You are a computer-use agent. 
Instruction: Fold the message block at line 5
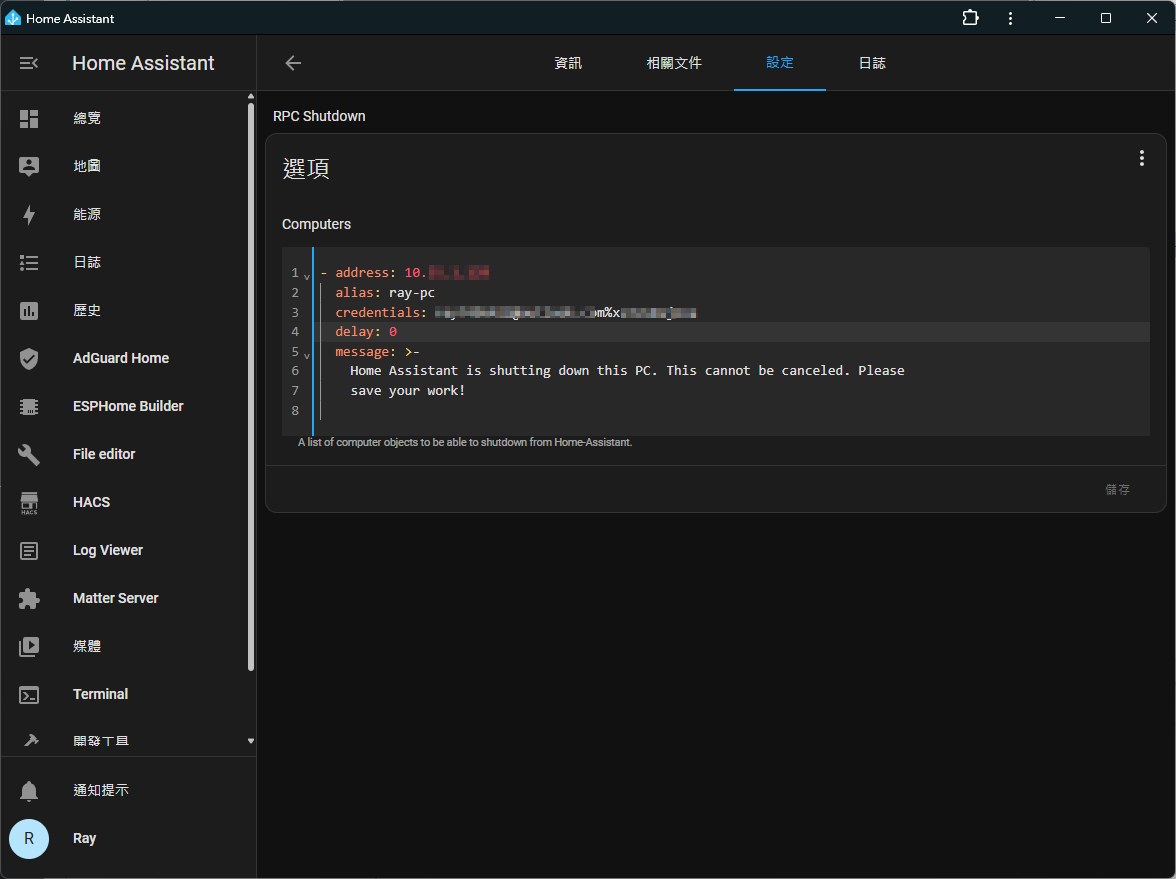(307, 354)
